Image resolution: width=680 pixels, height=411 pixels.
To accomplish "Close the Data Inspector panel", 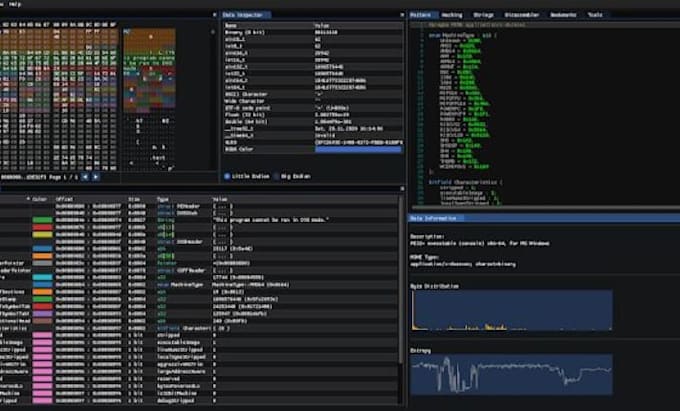I will pos(402,15).
